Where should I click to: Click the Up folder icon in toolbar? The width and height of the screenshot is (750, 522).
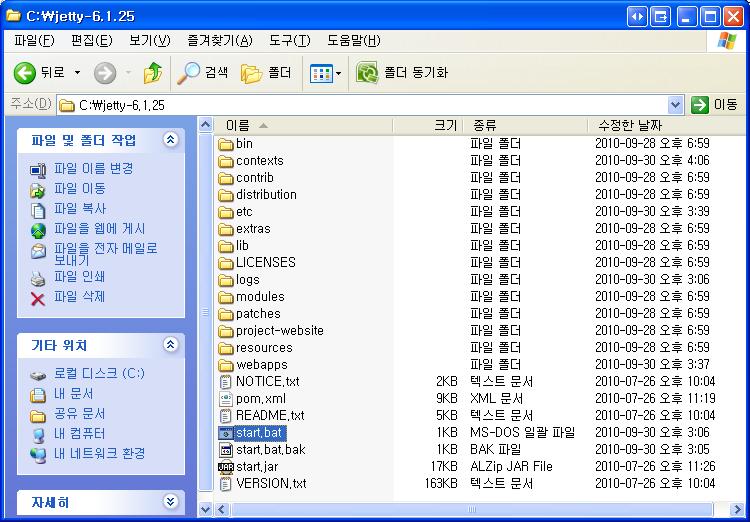[x=152, y=73]
